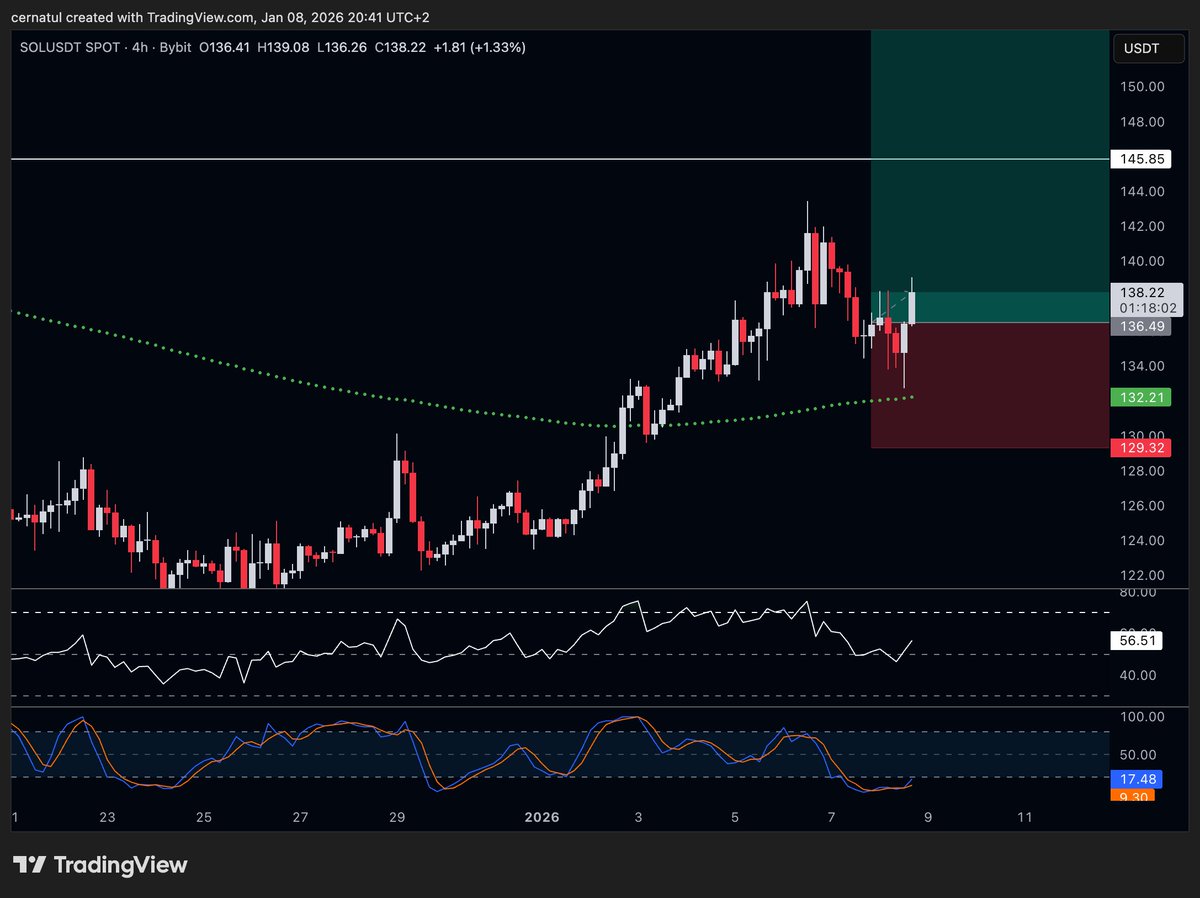Click the 2026 label on the time axis
1200x898 pixels.
tap(541, 817)
